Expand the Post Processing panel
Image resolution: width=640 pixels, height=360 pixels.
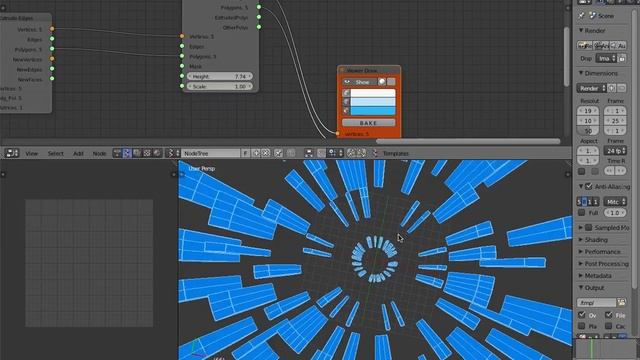click(x=581, y=264)
